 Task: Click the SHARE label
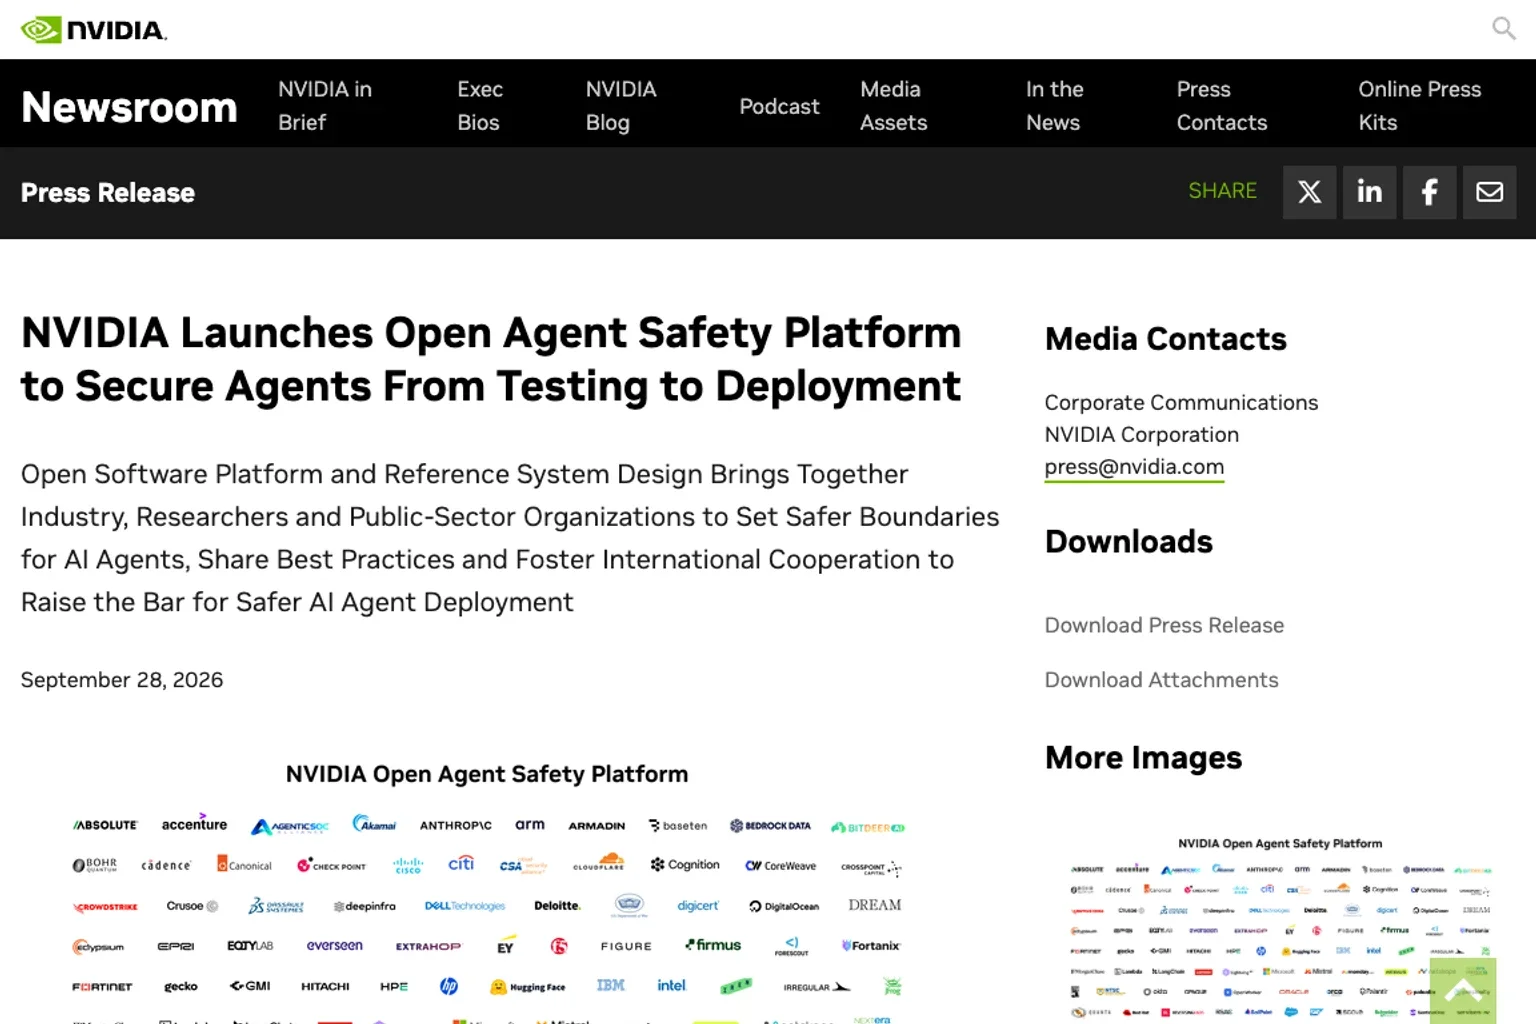pyautogui.click(x=1222, y=191)
